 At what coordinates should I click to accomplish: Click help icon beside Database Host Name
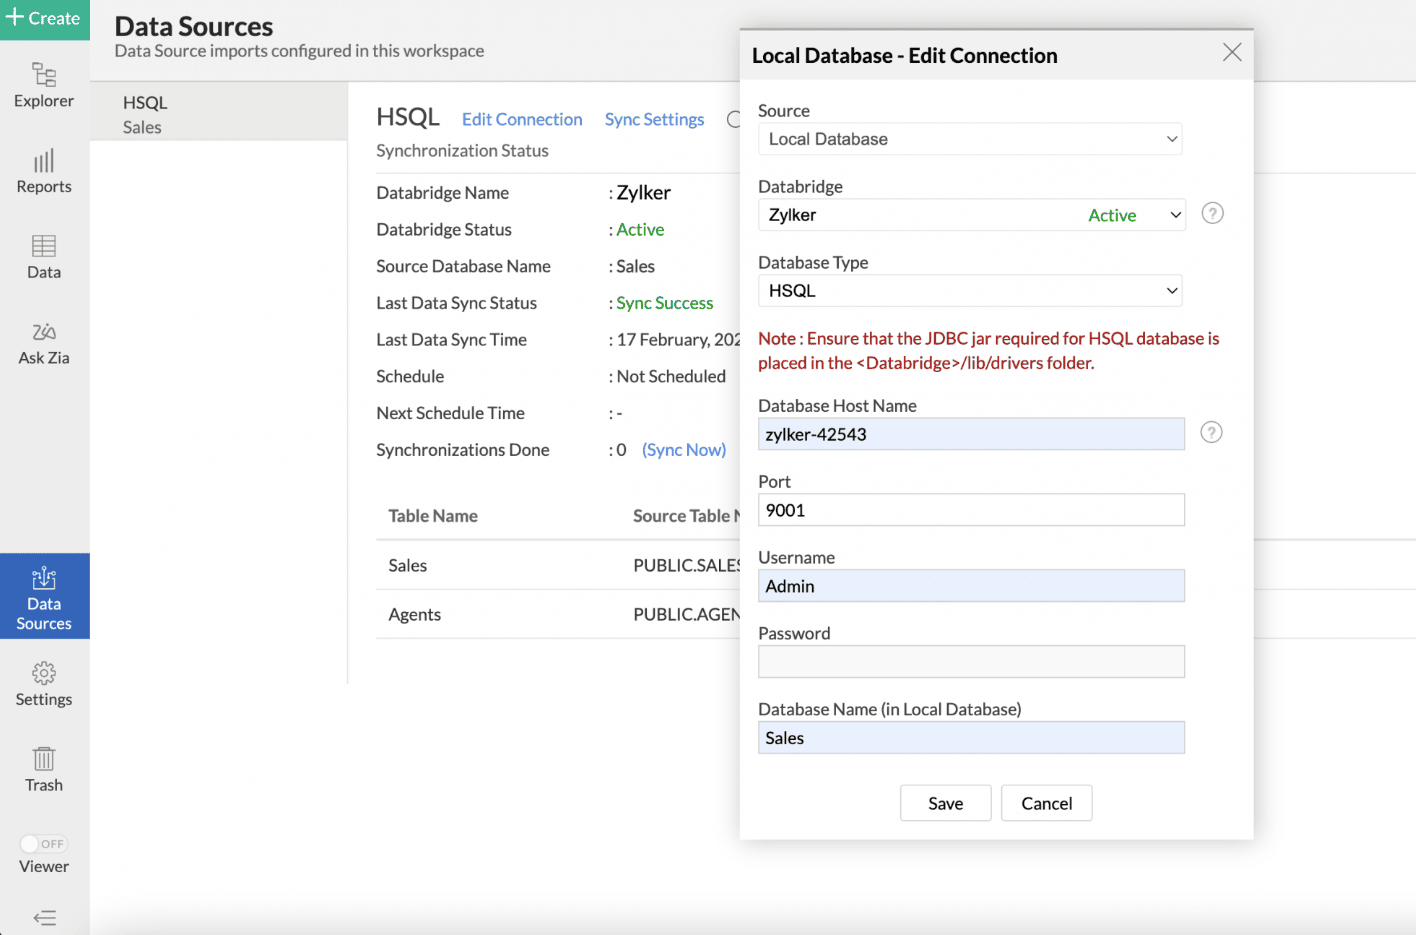click(x=1211, y=432)
